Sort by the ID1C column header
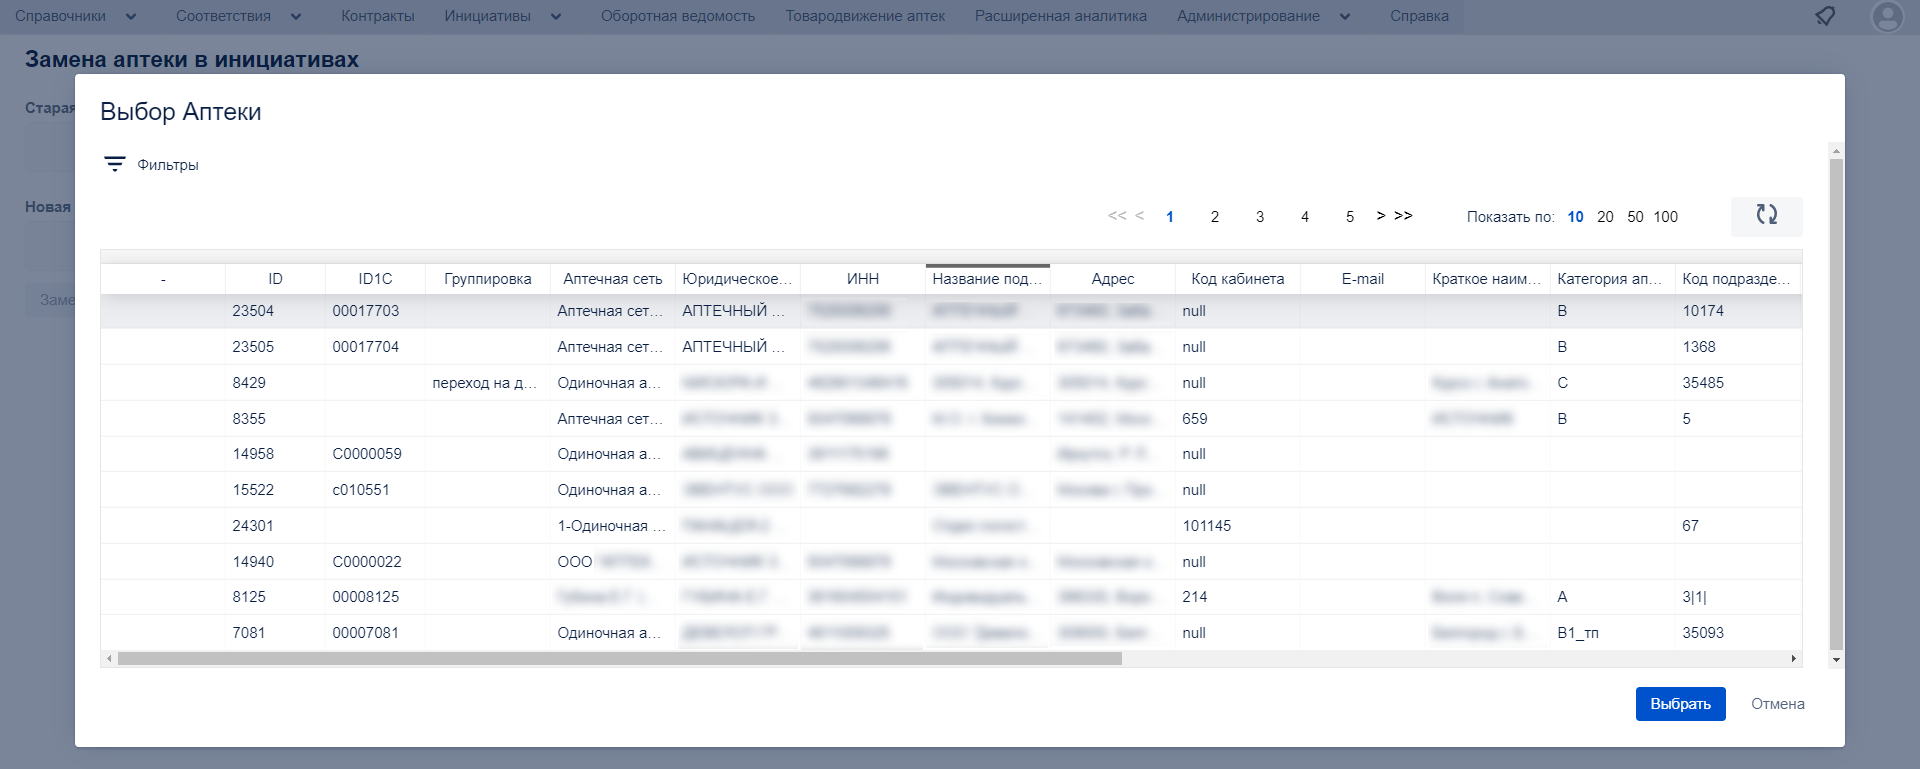This screenshot has height=769, width=1920. click(x=375, y=279)
